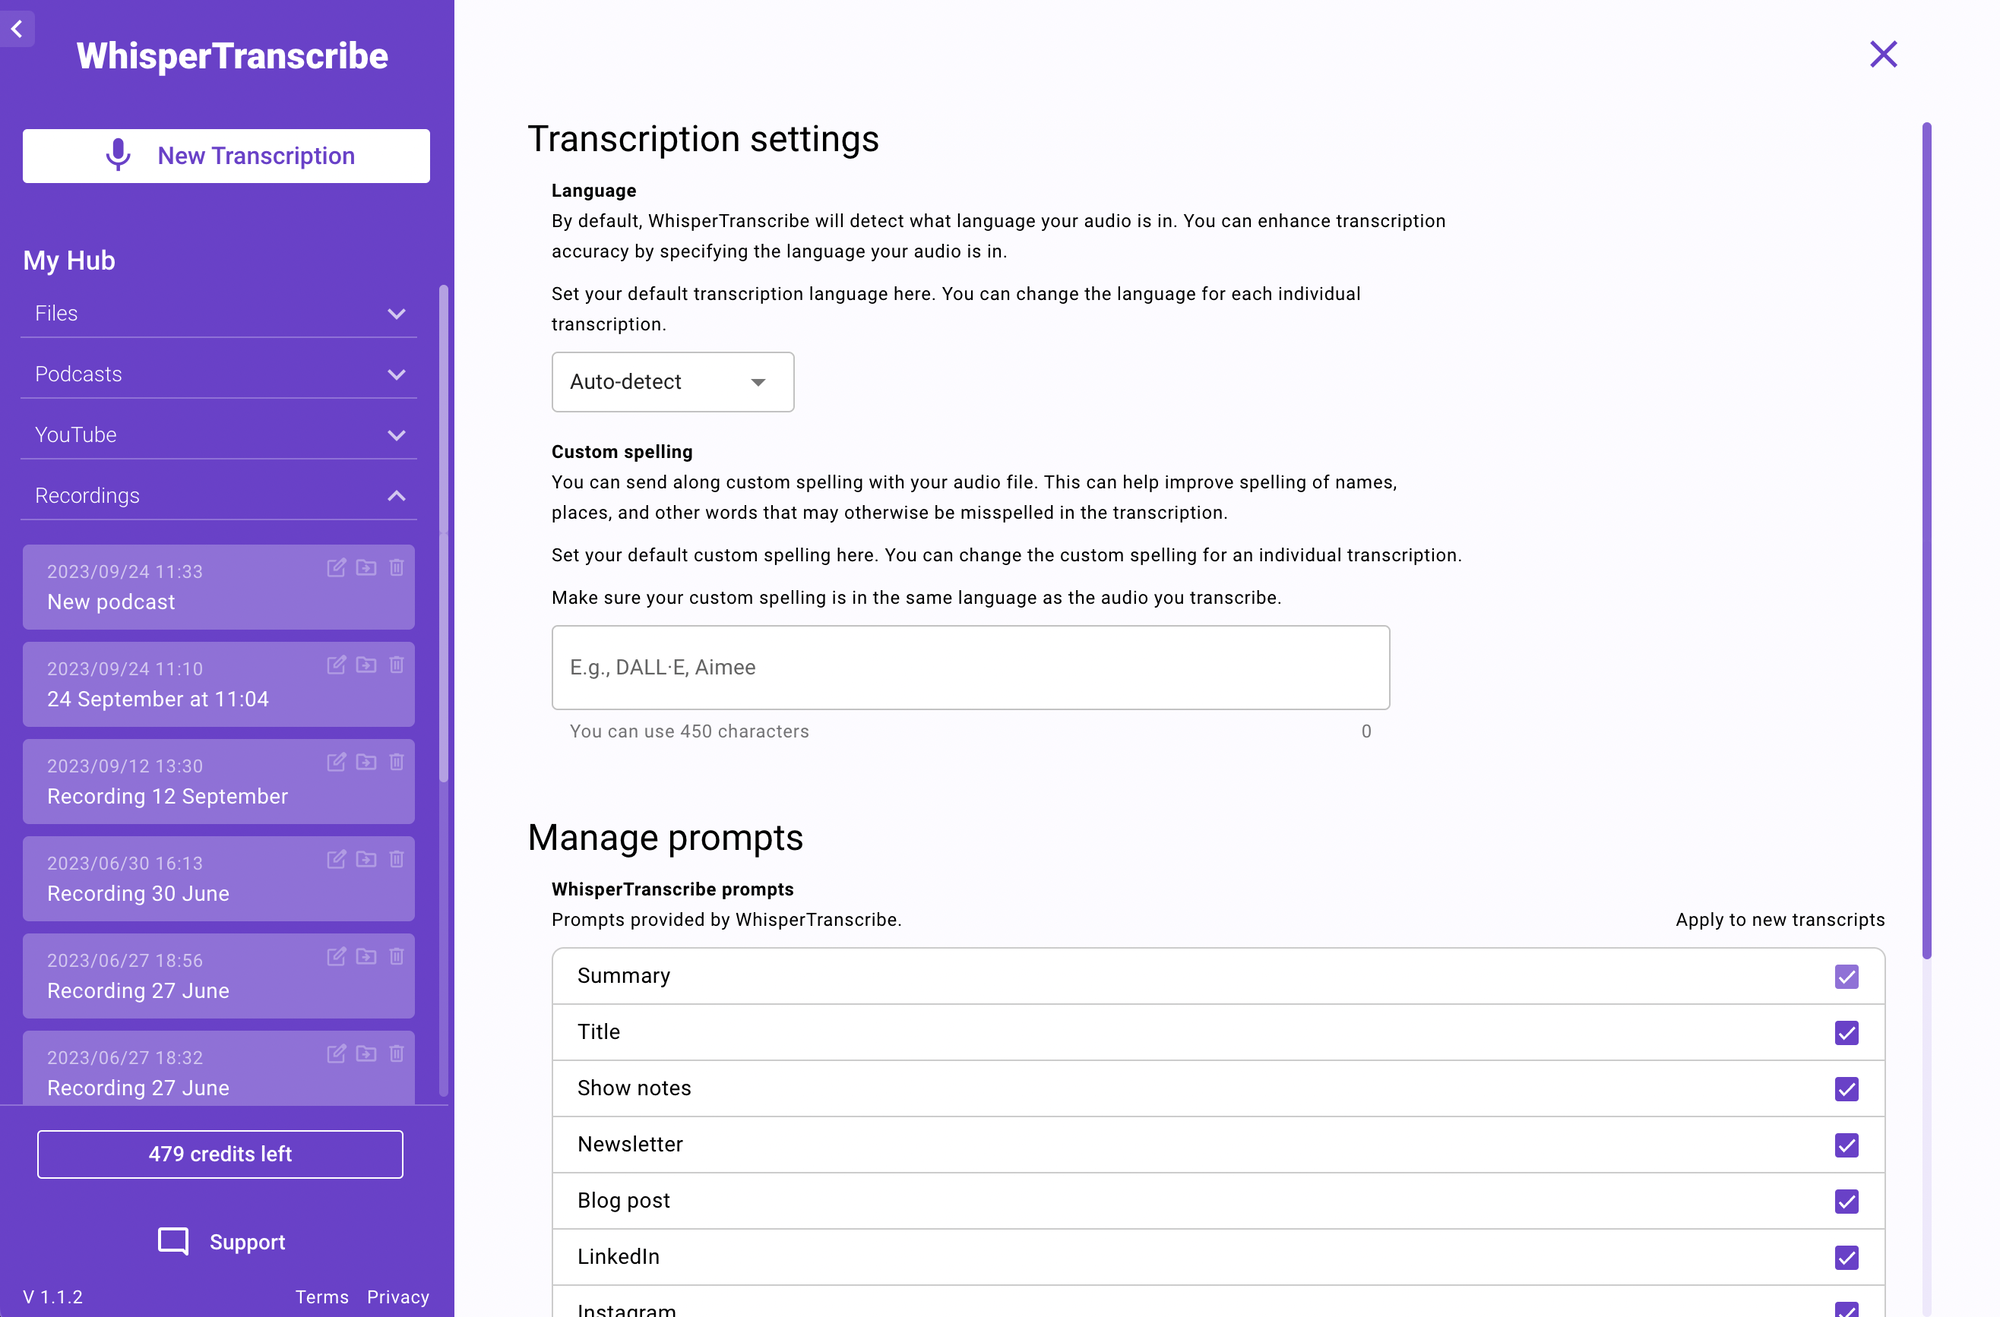Toggle the Summary prompt checkbox
The width and height of the screenshot is (2000, 1317).
click(x=1847, y=976)
